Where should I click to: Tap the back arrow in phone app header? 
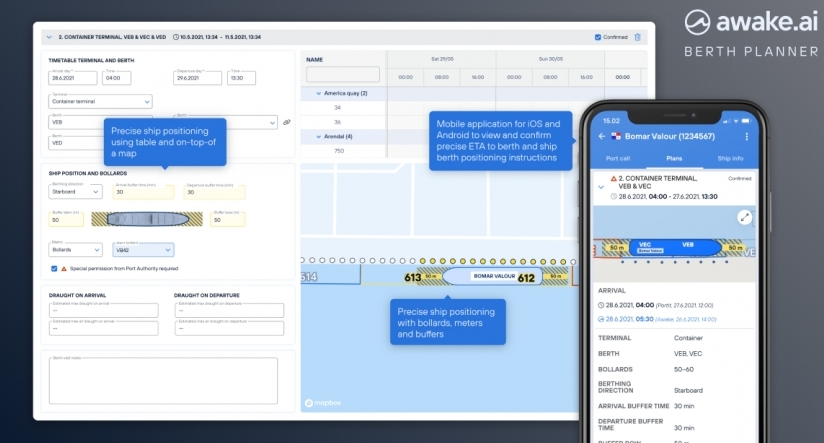pos(602,136)
